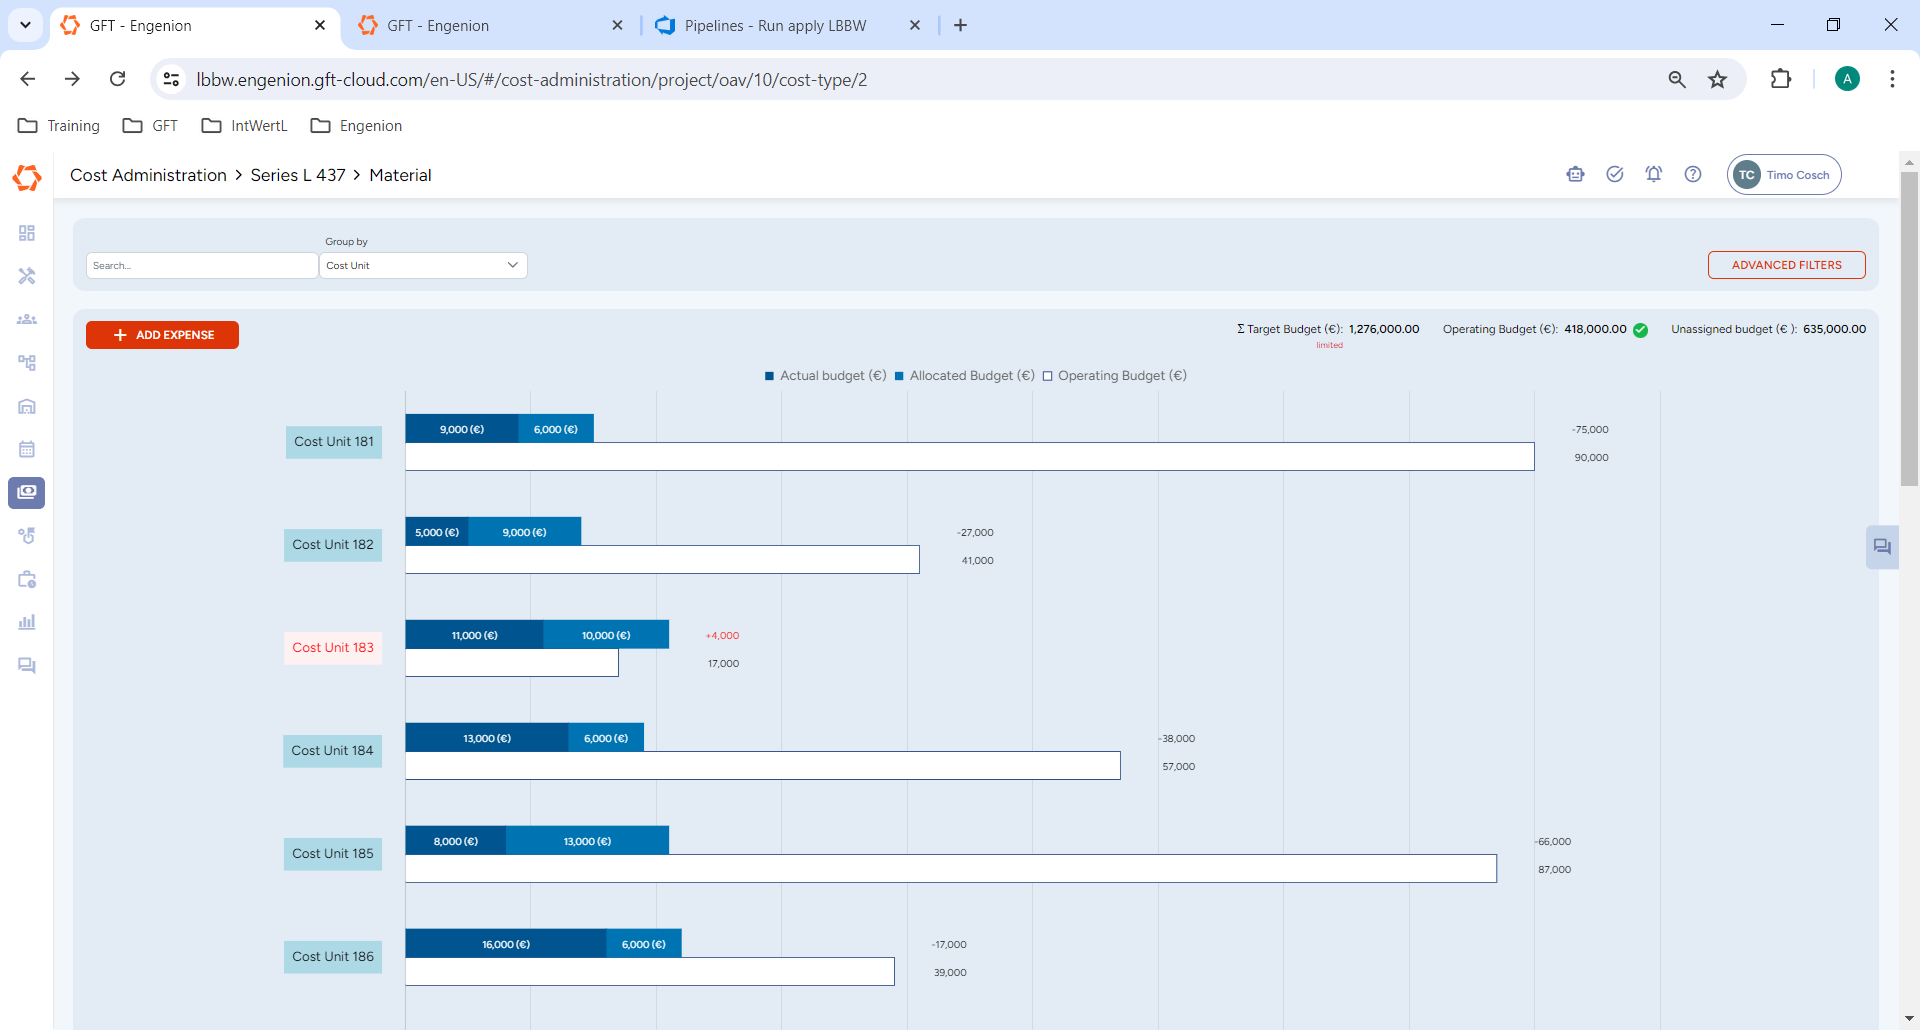Screen dimensions: 1920x1030
Task: Open the tab search dropdown arrow
Action: click(x=25, y=25)
